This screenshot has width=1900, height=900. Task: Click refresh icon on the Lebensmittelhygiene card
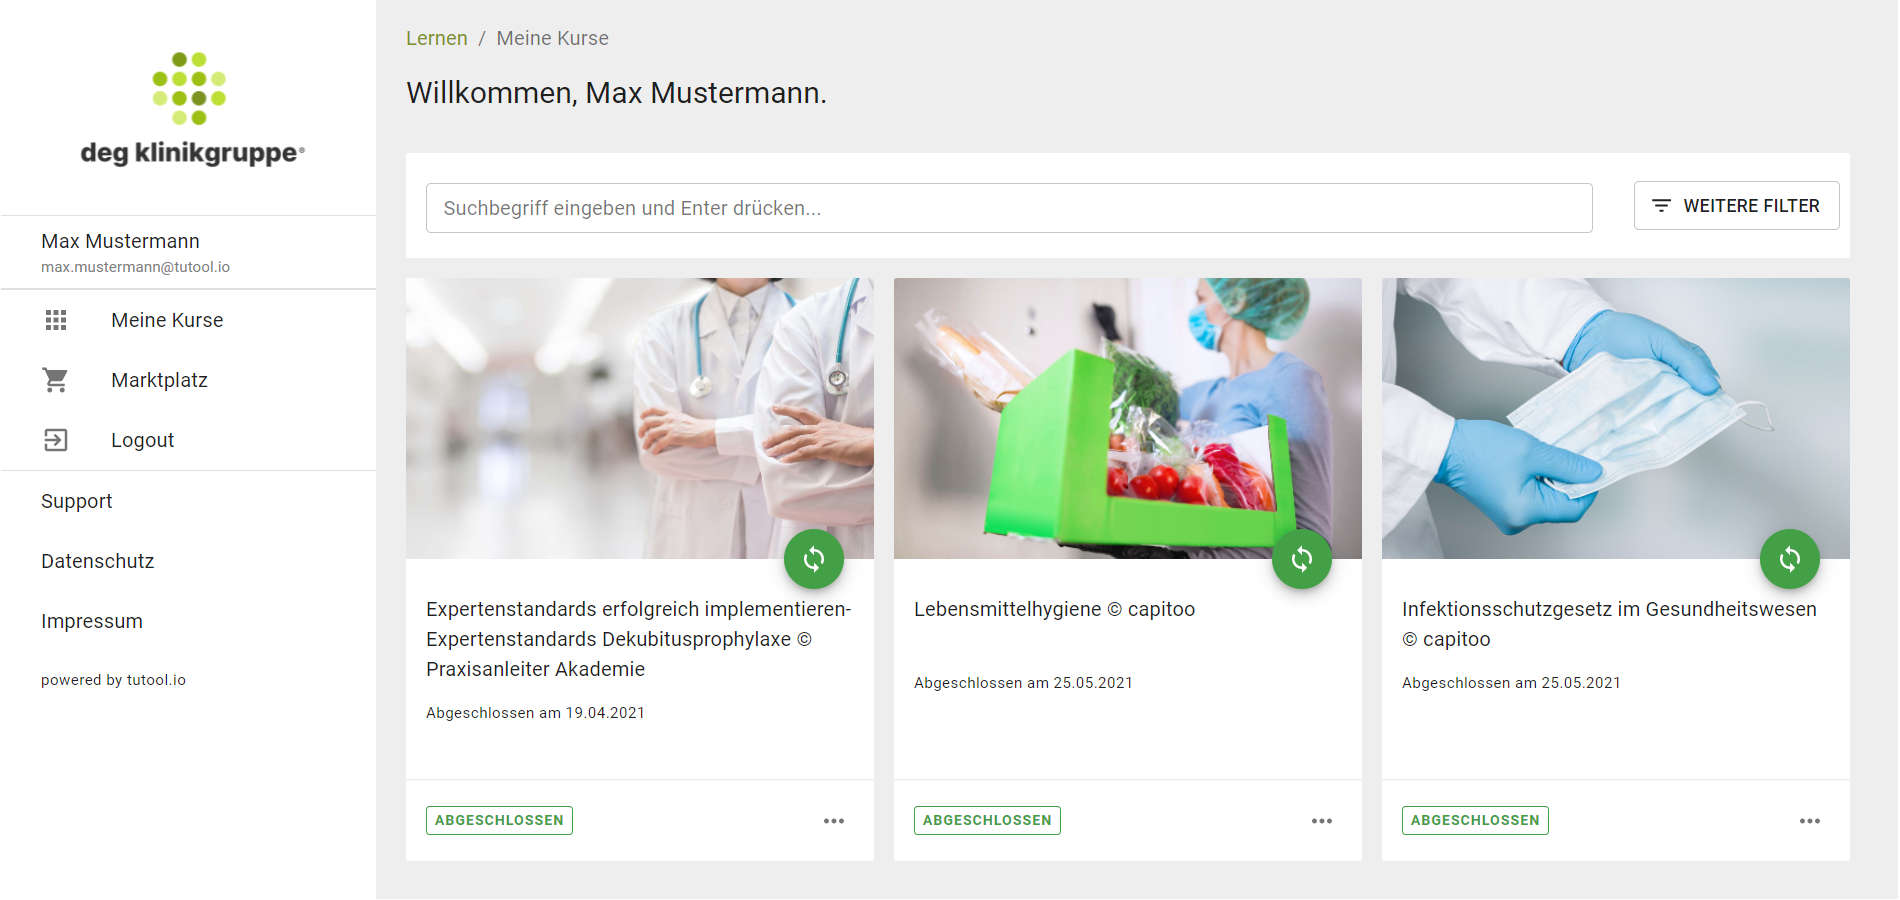[1302, 559]
